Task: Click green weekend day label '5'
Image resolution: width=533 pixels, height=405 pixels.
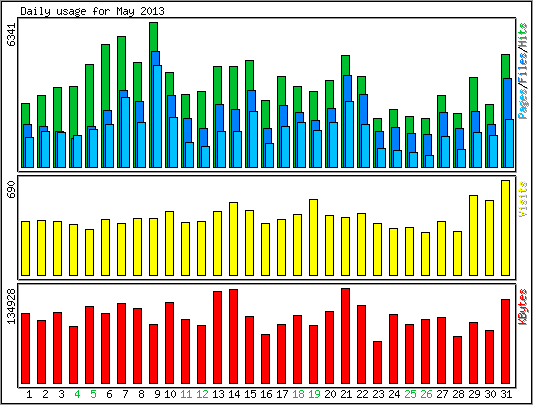Action: (93, 394)
